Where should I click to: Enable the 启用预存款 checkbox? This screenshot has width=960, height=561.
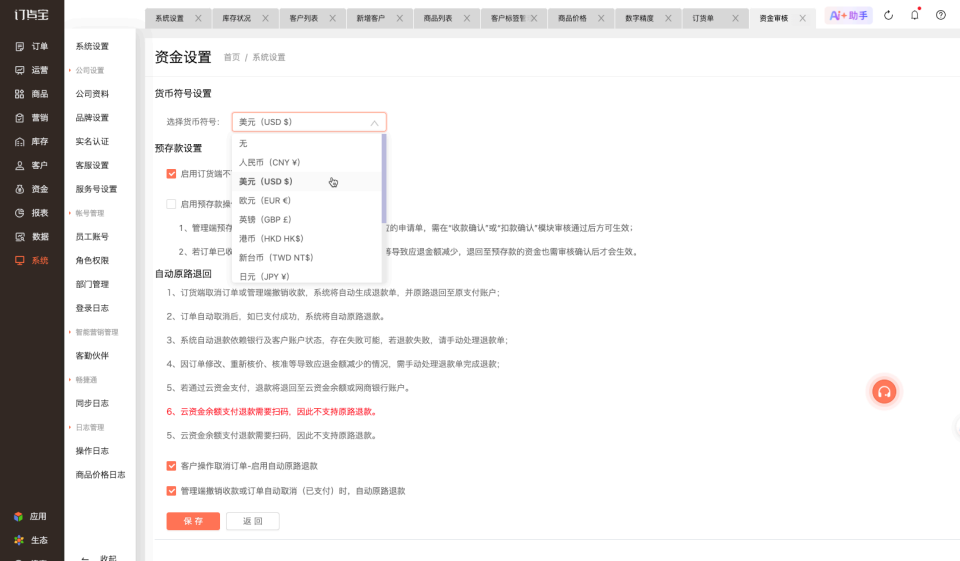[x=171, y=204]
